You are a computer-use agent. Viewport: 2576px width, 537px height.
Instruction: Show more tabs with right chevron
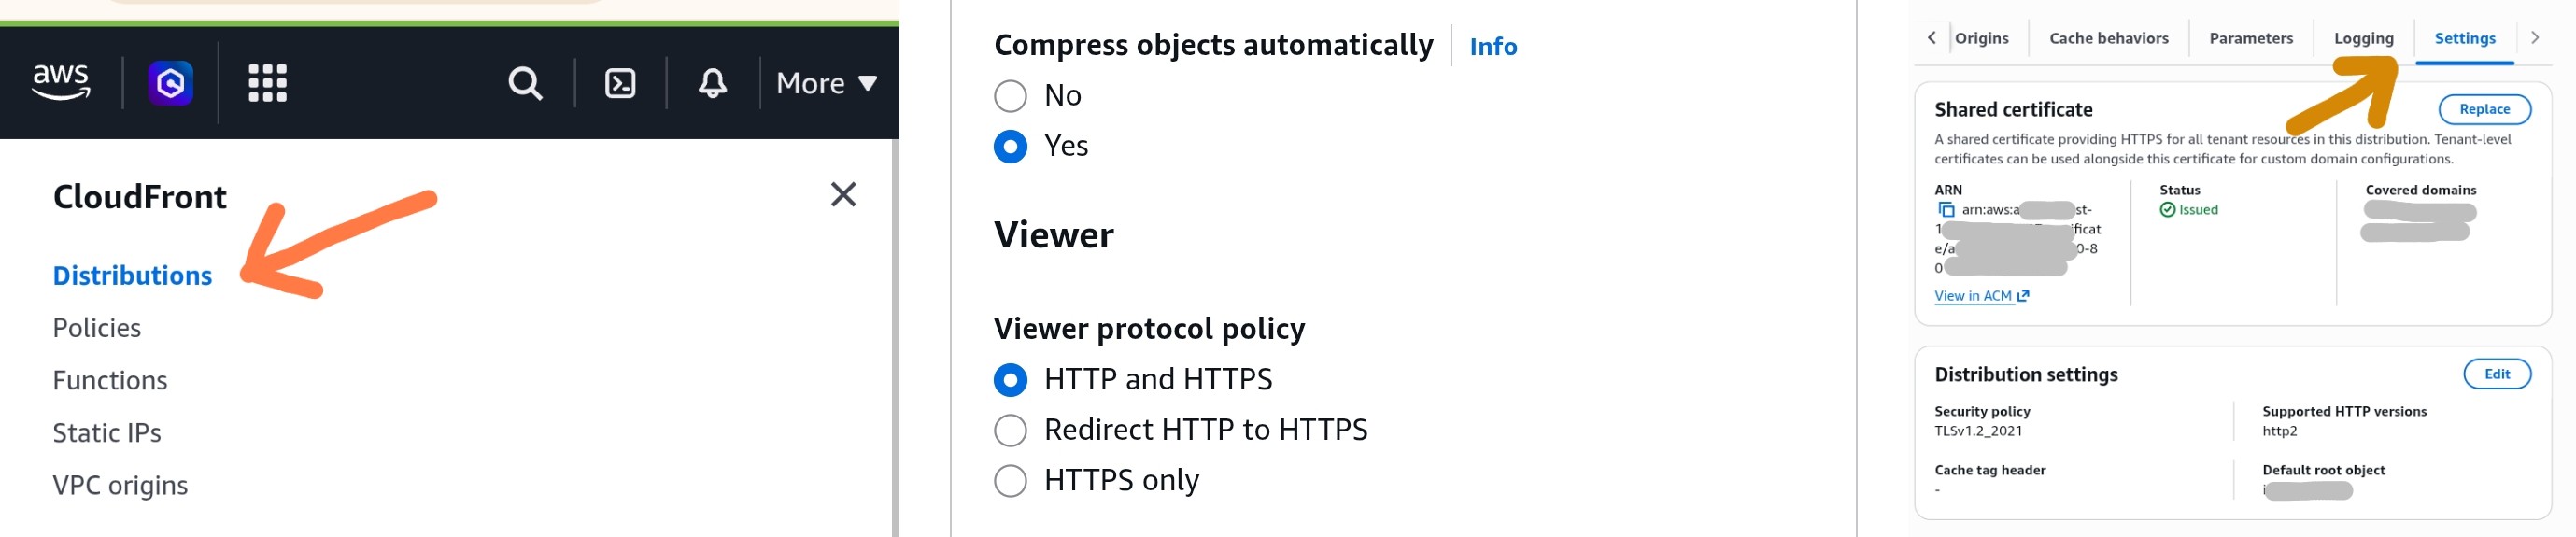(x=2534, y=38)
